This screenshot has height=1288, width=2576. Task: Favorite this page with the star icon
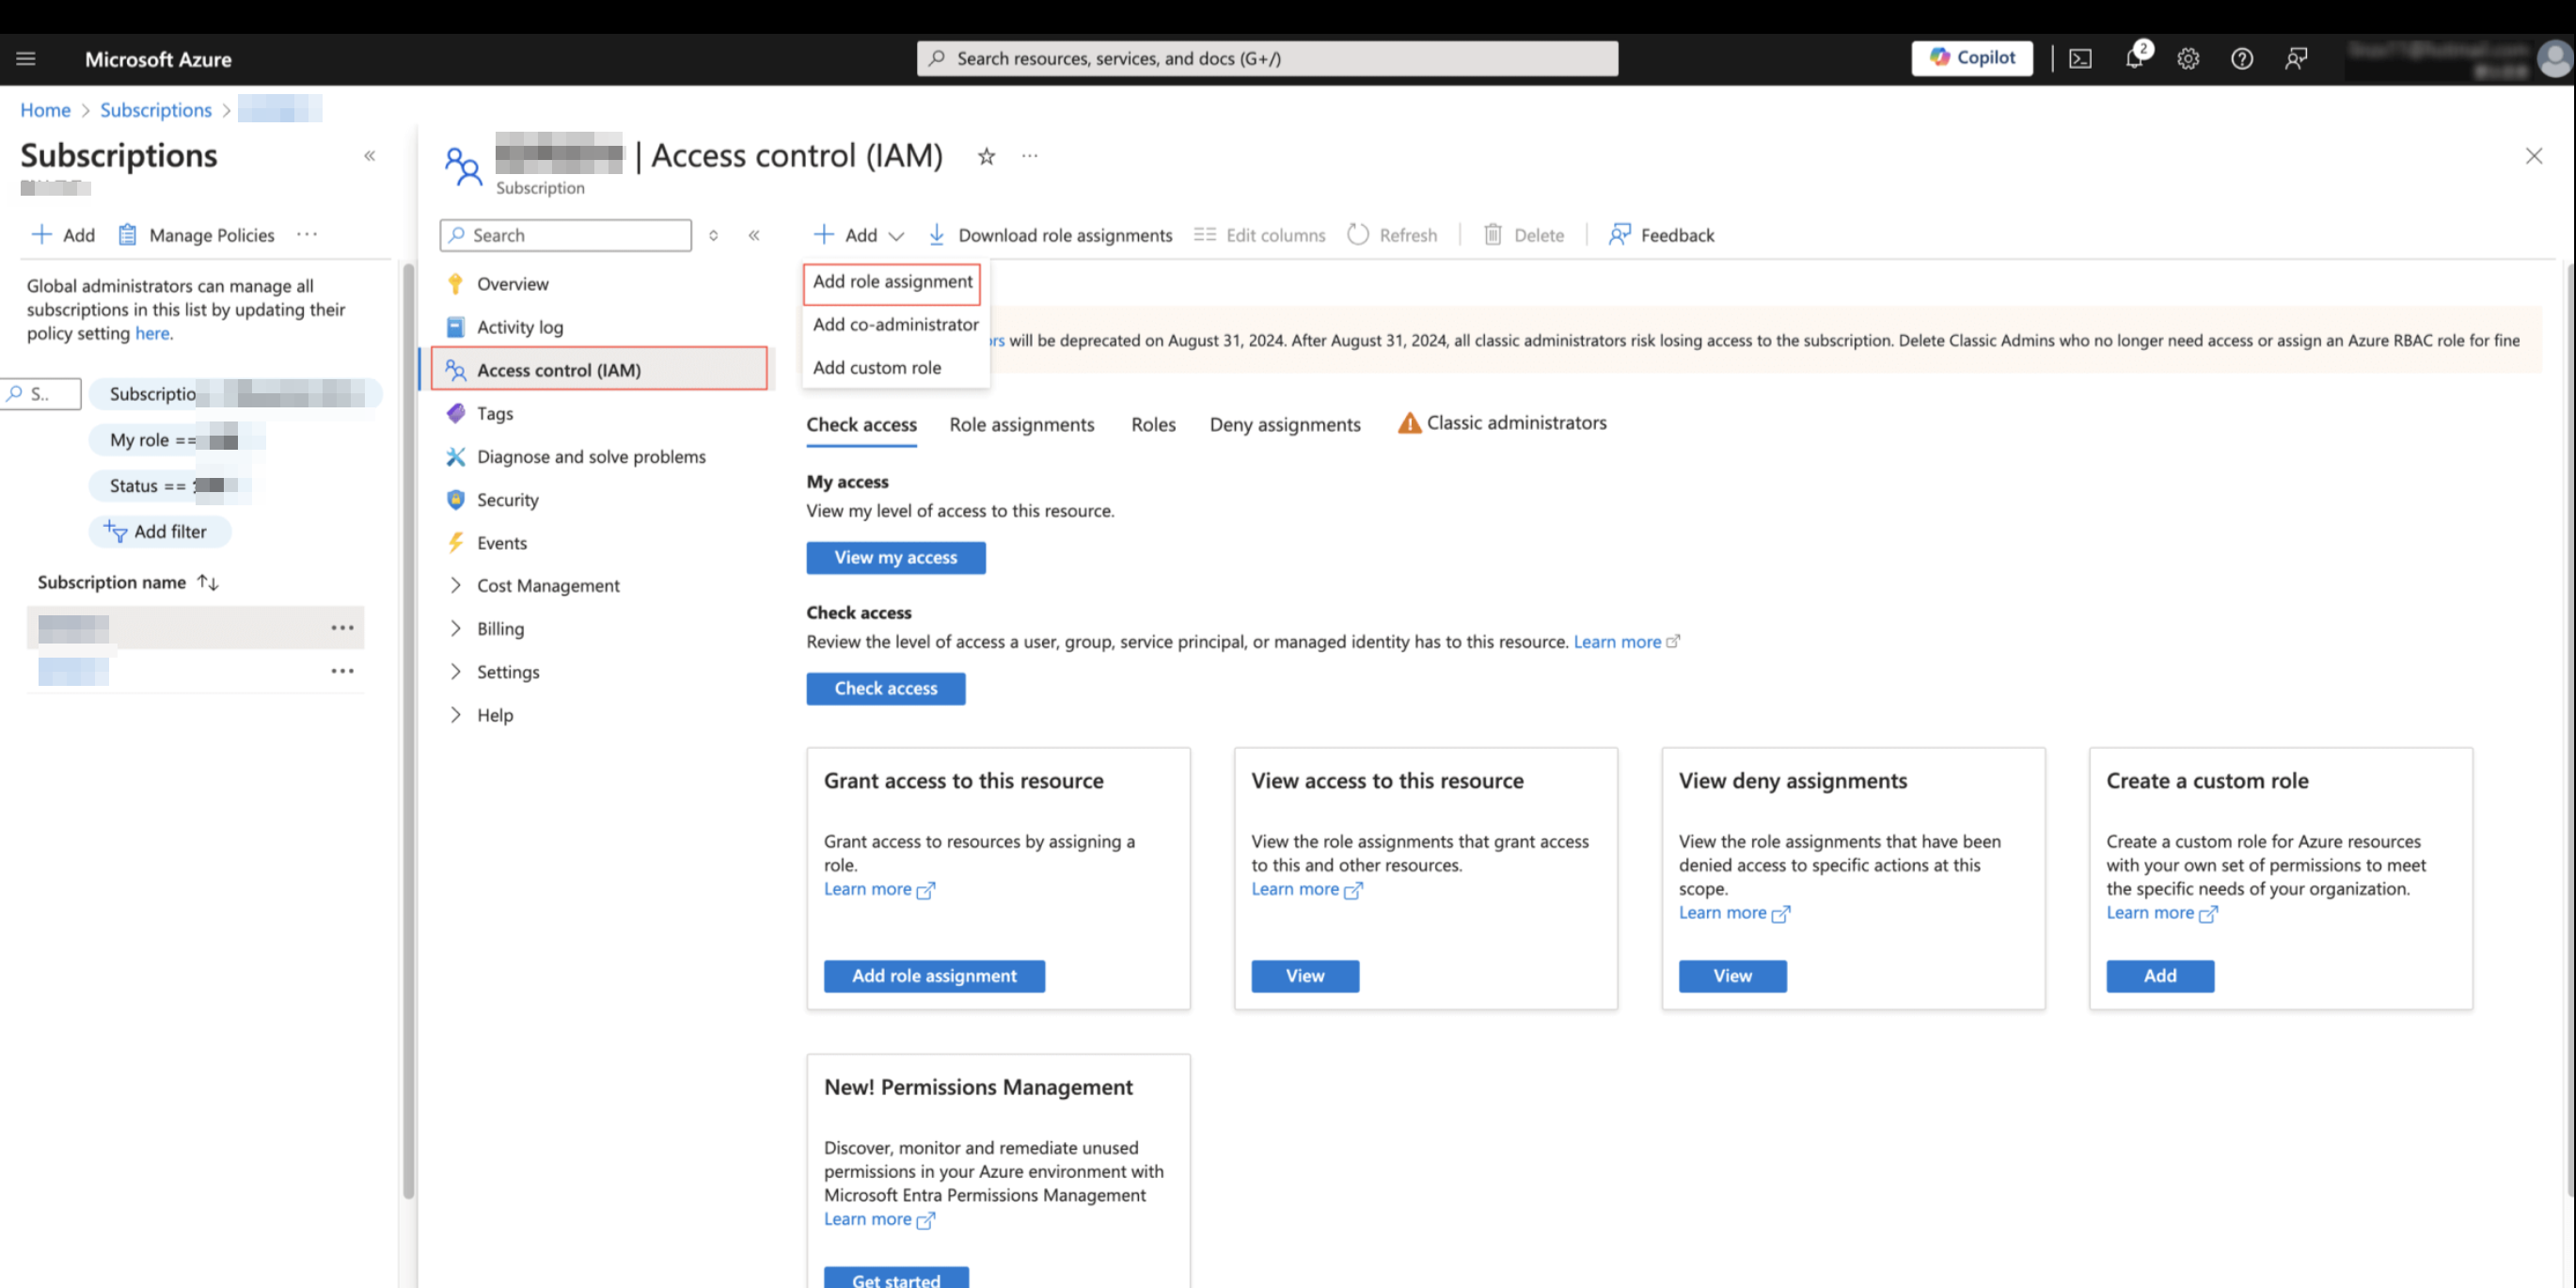tap(986, 156)
